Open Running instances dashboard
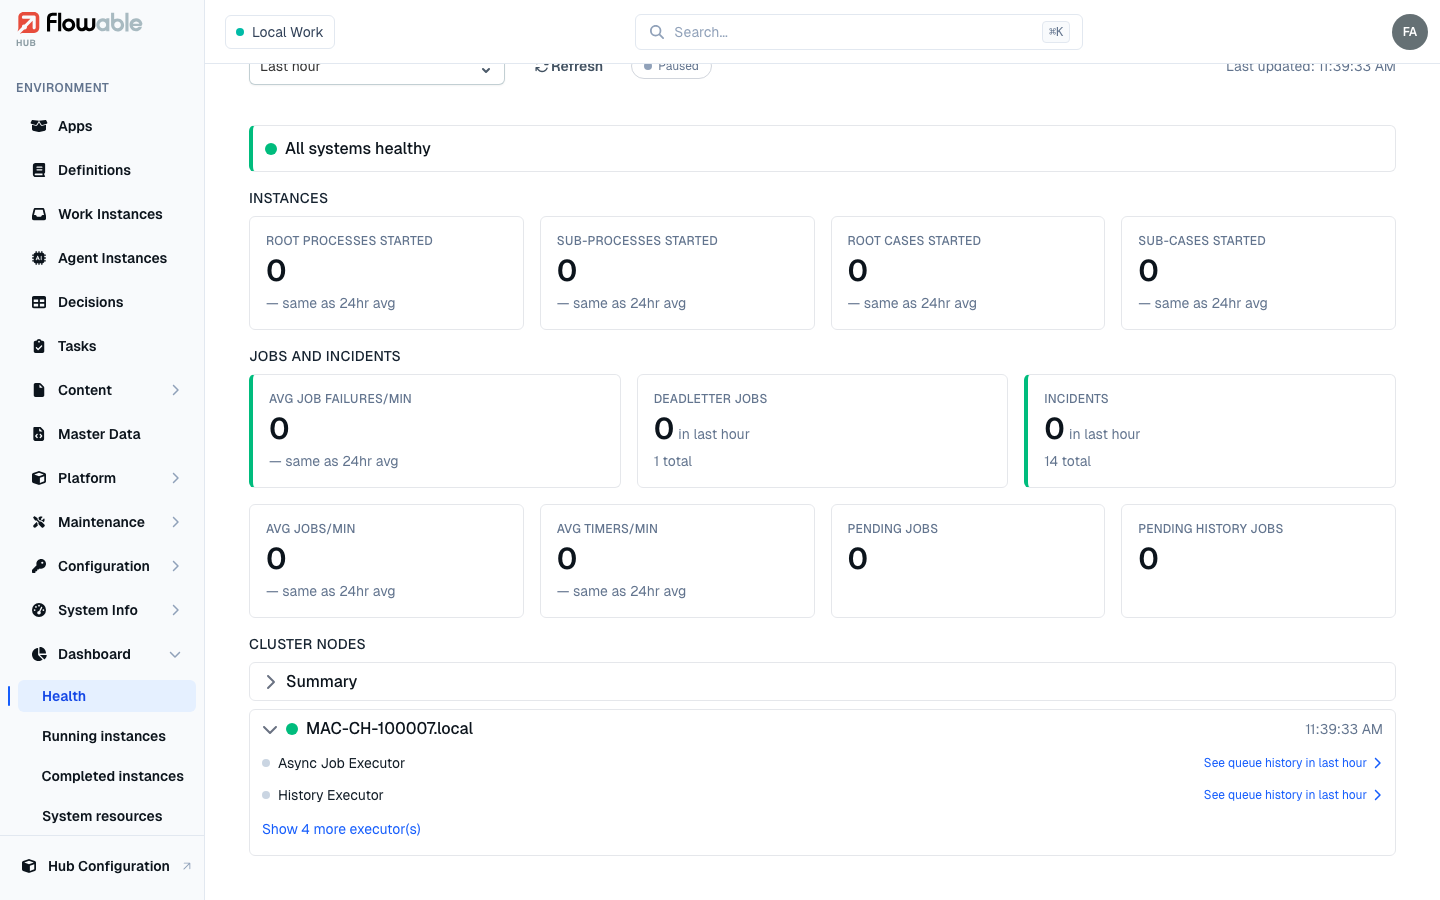 click(x=104, y=736)
